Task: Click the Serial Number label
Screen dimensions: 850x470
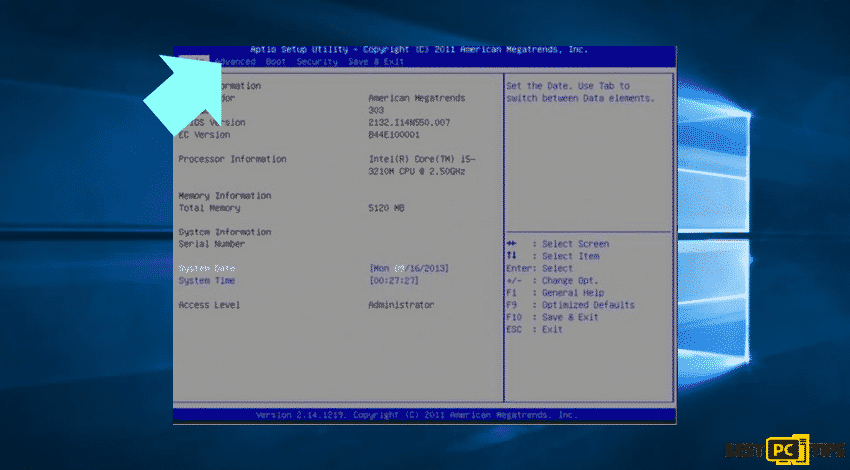Action: 212,244
